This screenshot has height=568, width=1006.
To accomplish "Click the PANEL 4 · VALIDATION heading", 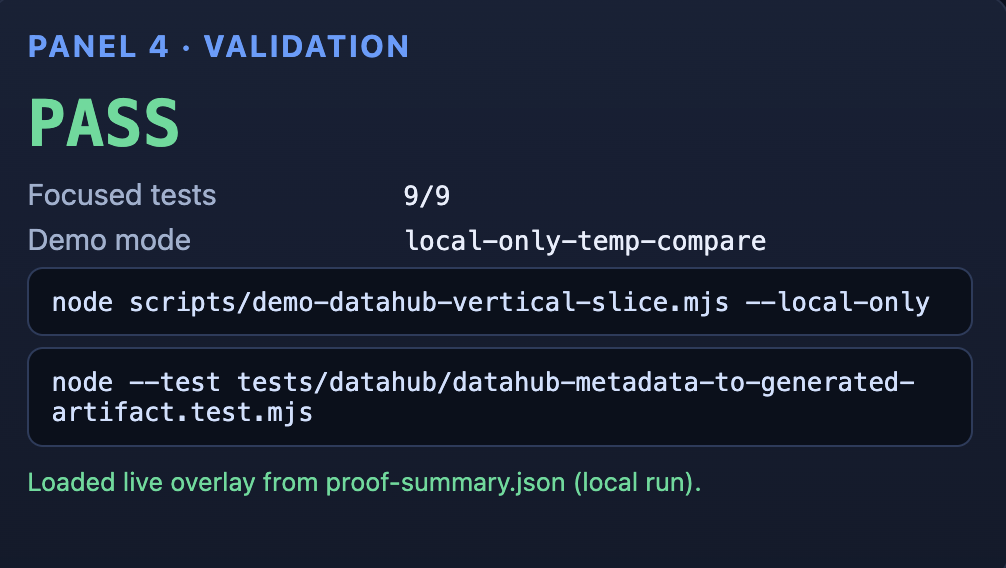I will pos(218,47).
